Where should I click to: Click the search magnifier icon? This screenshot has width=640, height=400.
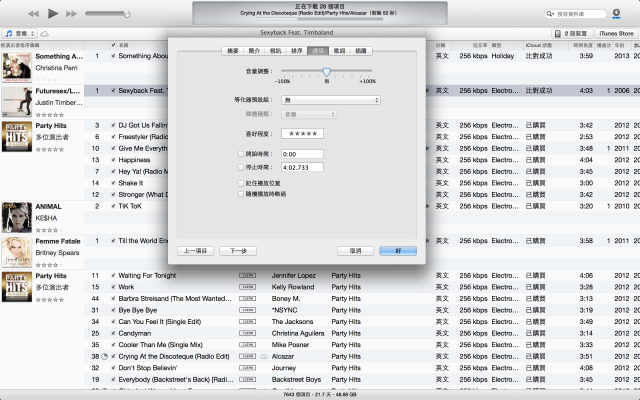tap(550, 14)
